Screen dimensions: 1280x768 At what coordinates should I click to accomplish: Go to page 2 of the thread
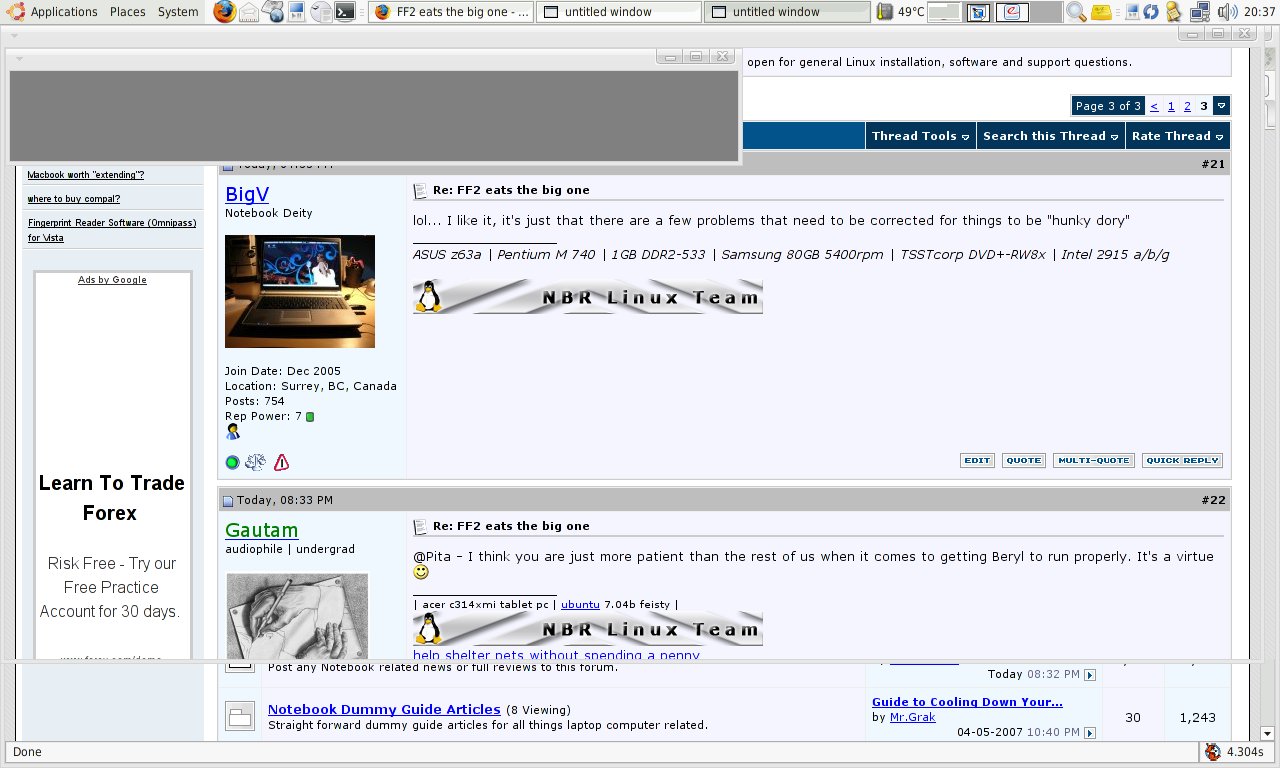click(x=1187, y=106)
